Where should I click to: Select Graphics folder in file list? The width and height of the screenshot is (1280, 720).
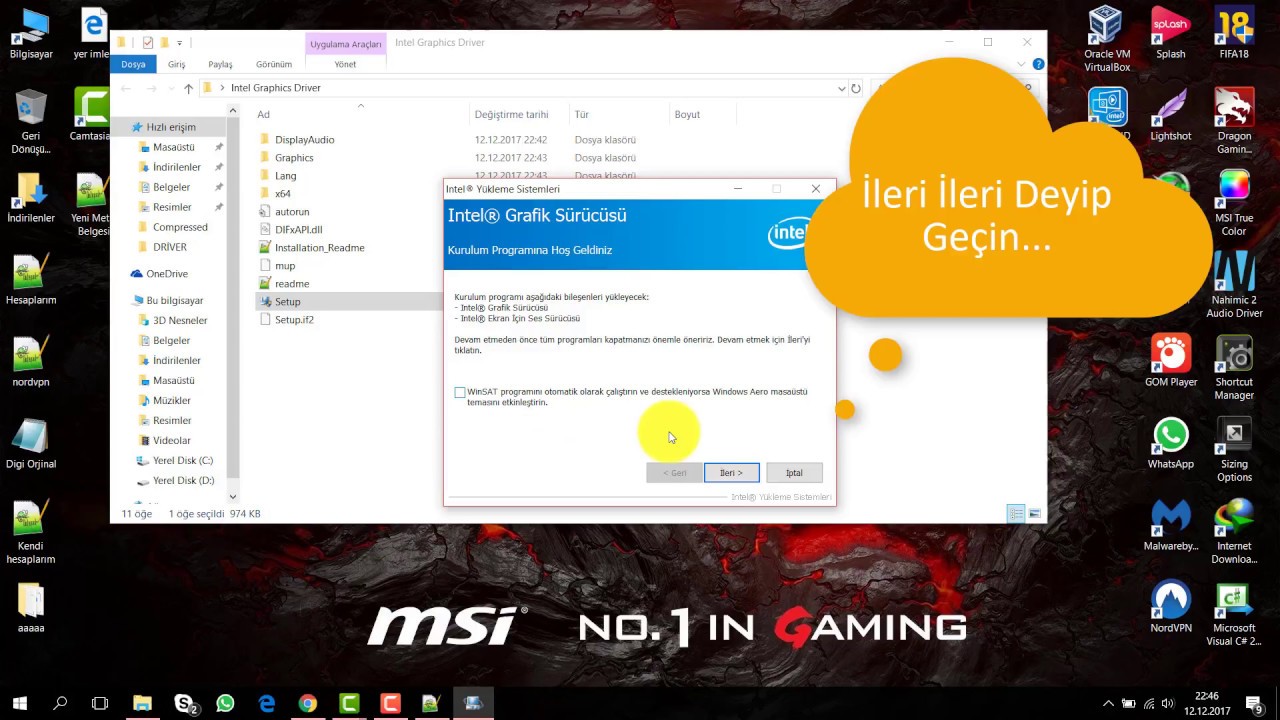click(x=294, y=158)
